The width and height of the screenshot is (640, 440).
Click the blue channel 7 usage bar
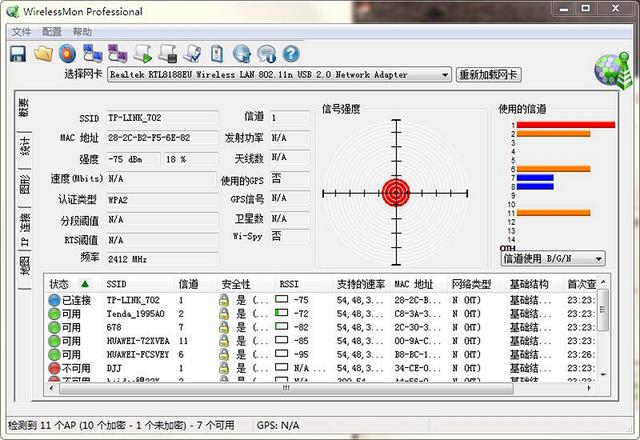point(535,178)
